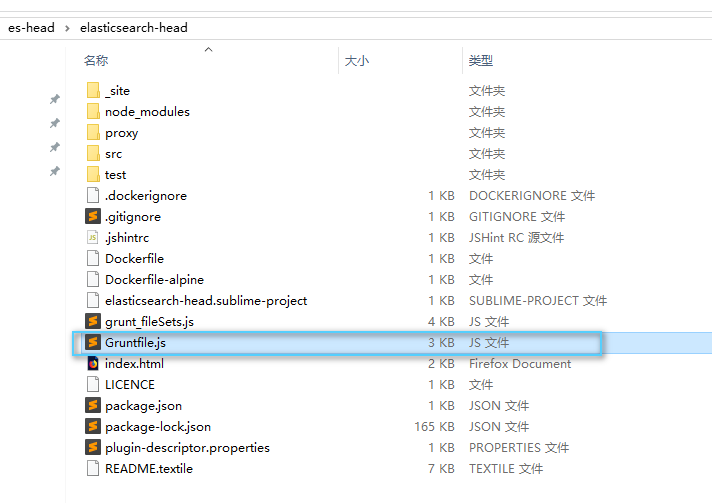Sort by the 类型 column header

(480, 60)
